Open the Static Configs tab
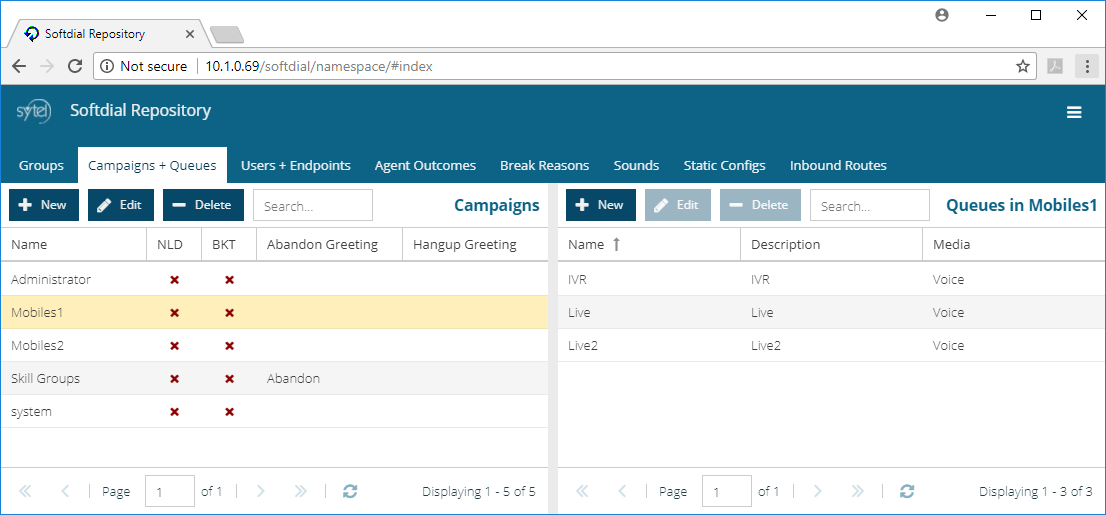 [724, 166]
